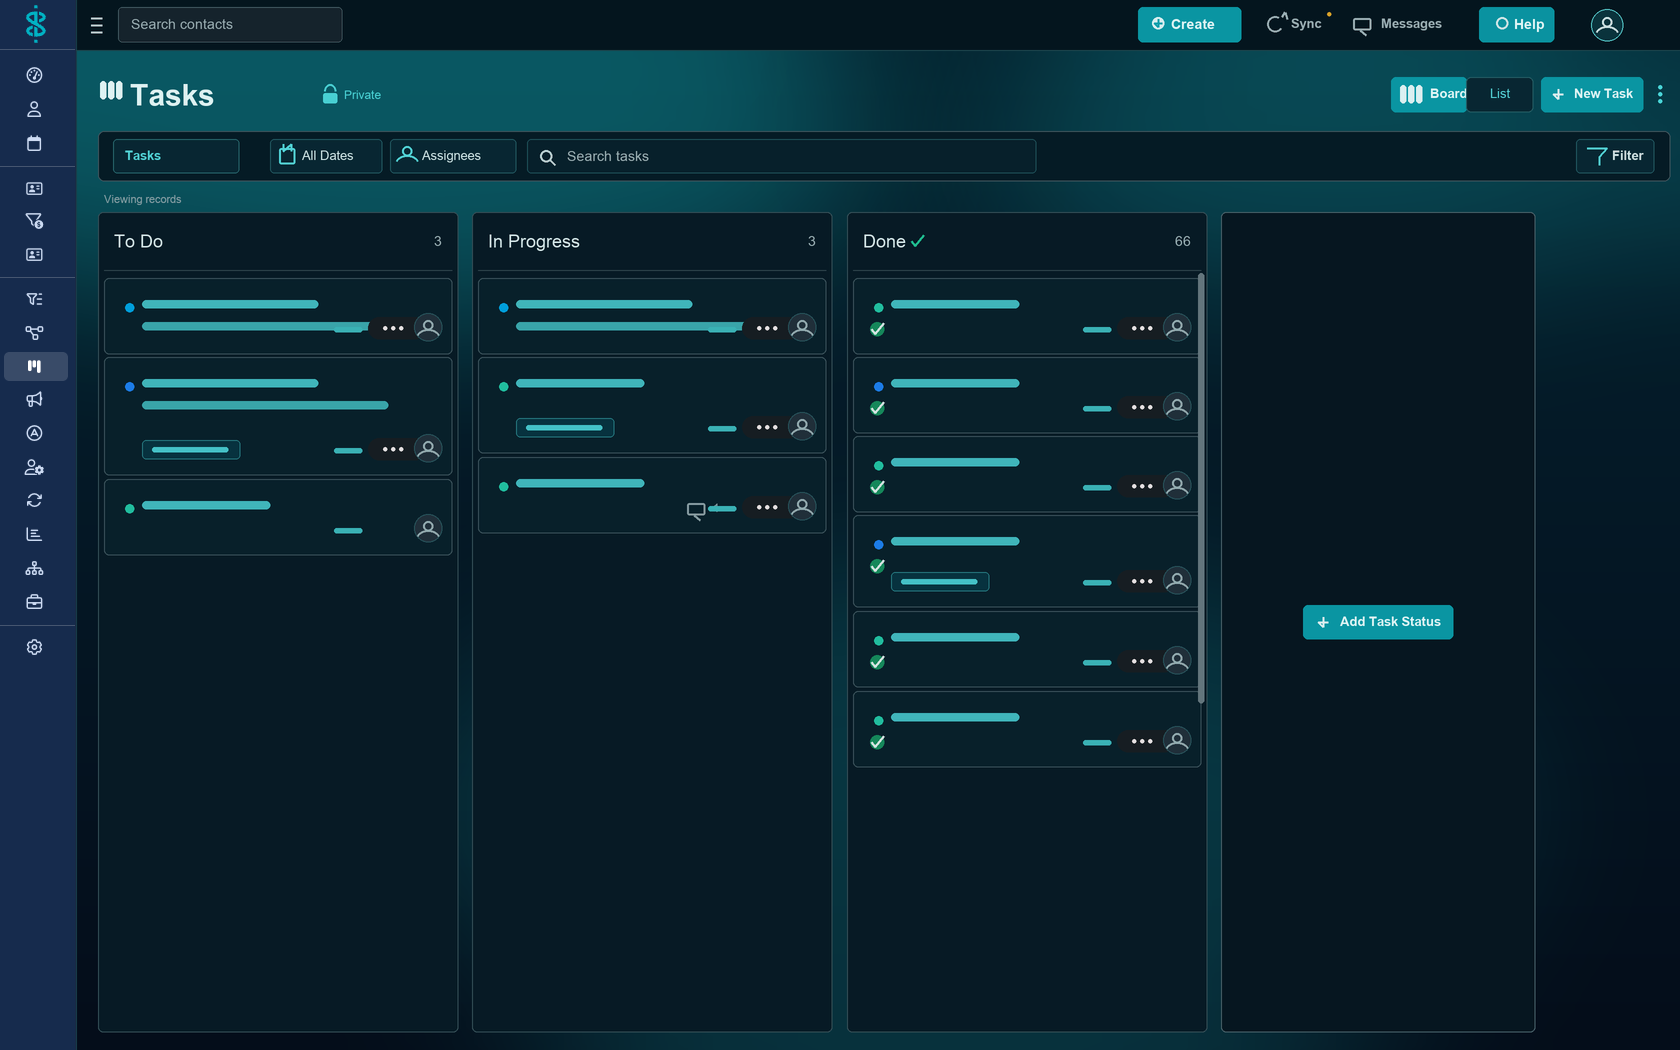Open the org hierarchy icon in sidebar
Image resolution: width=1680 pixels, height=1050 pixels.
point(34,568)
